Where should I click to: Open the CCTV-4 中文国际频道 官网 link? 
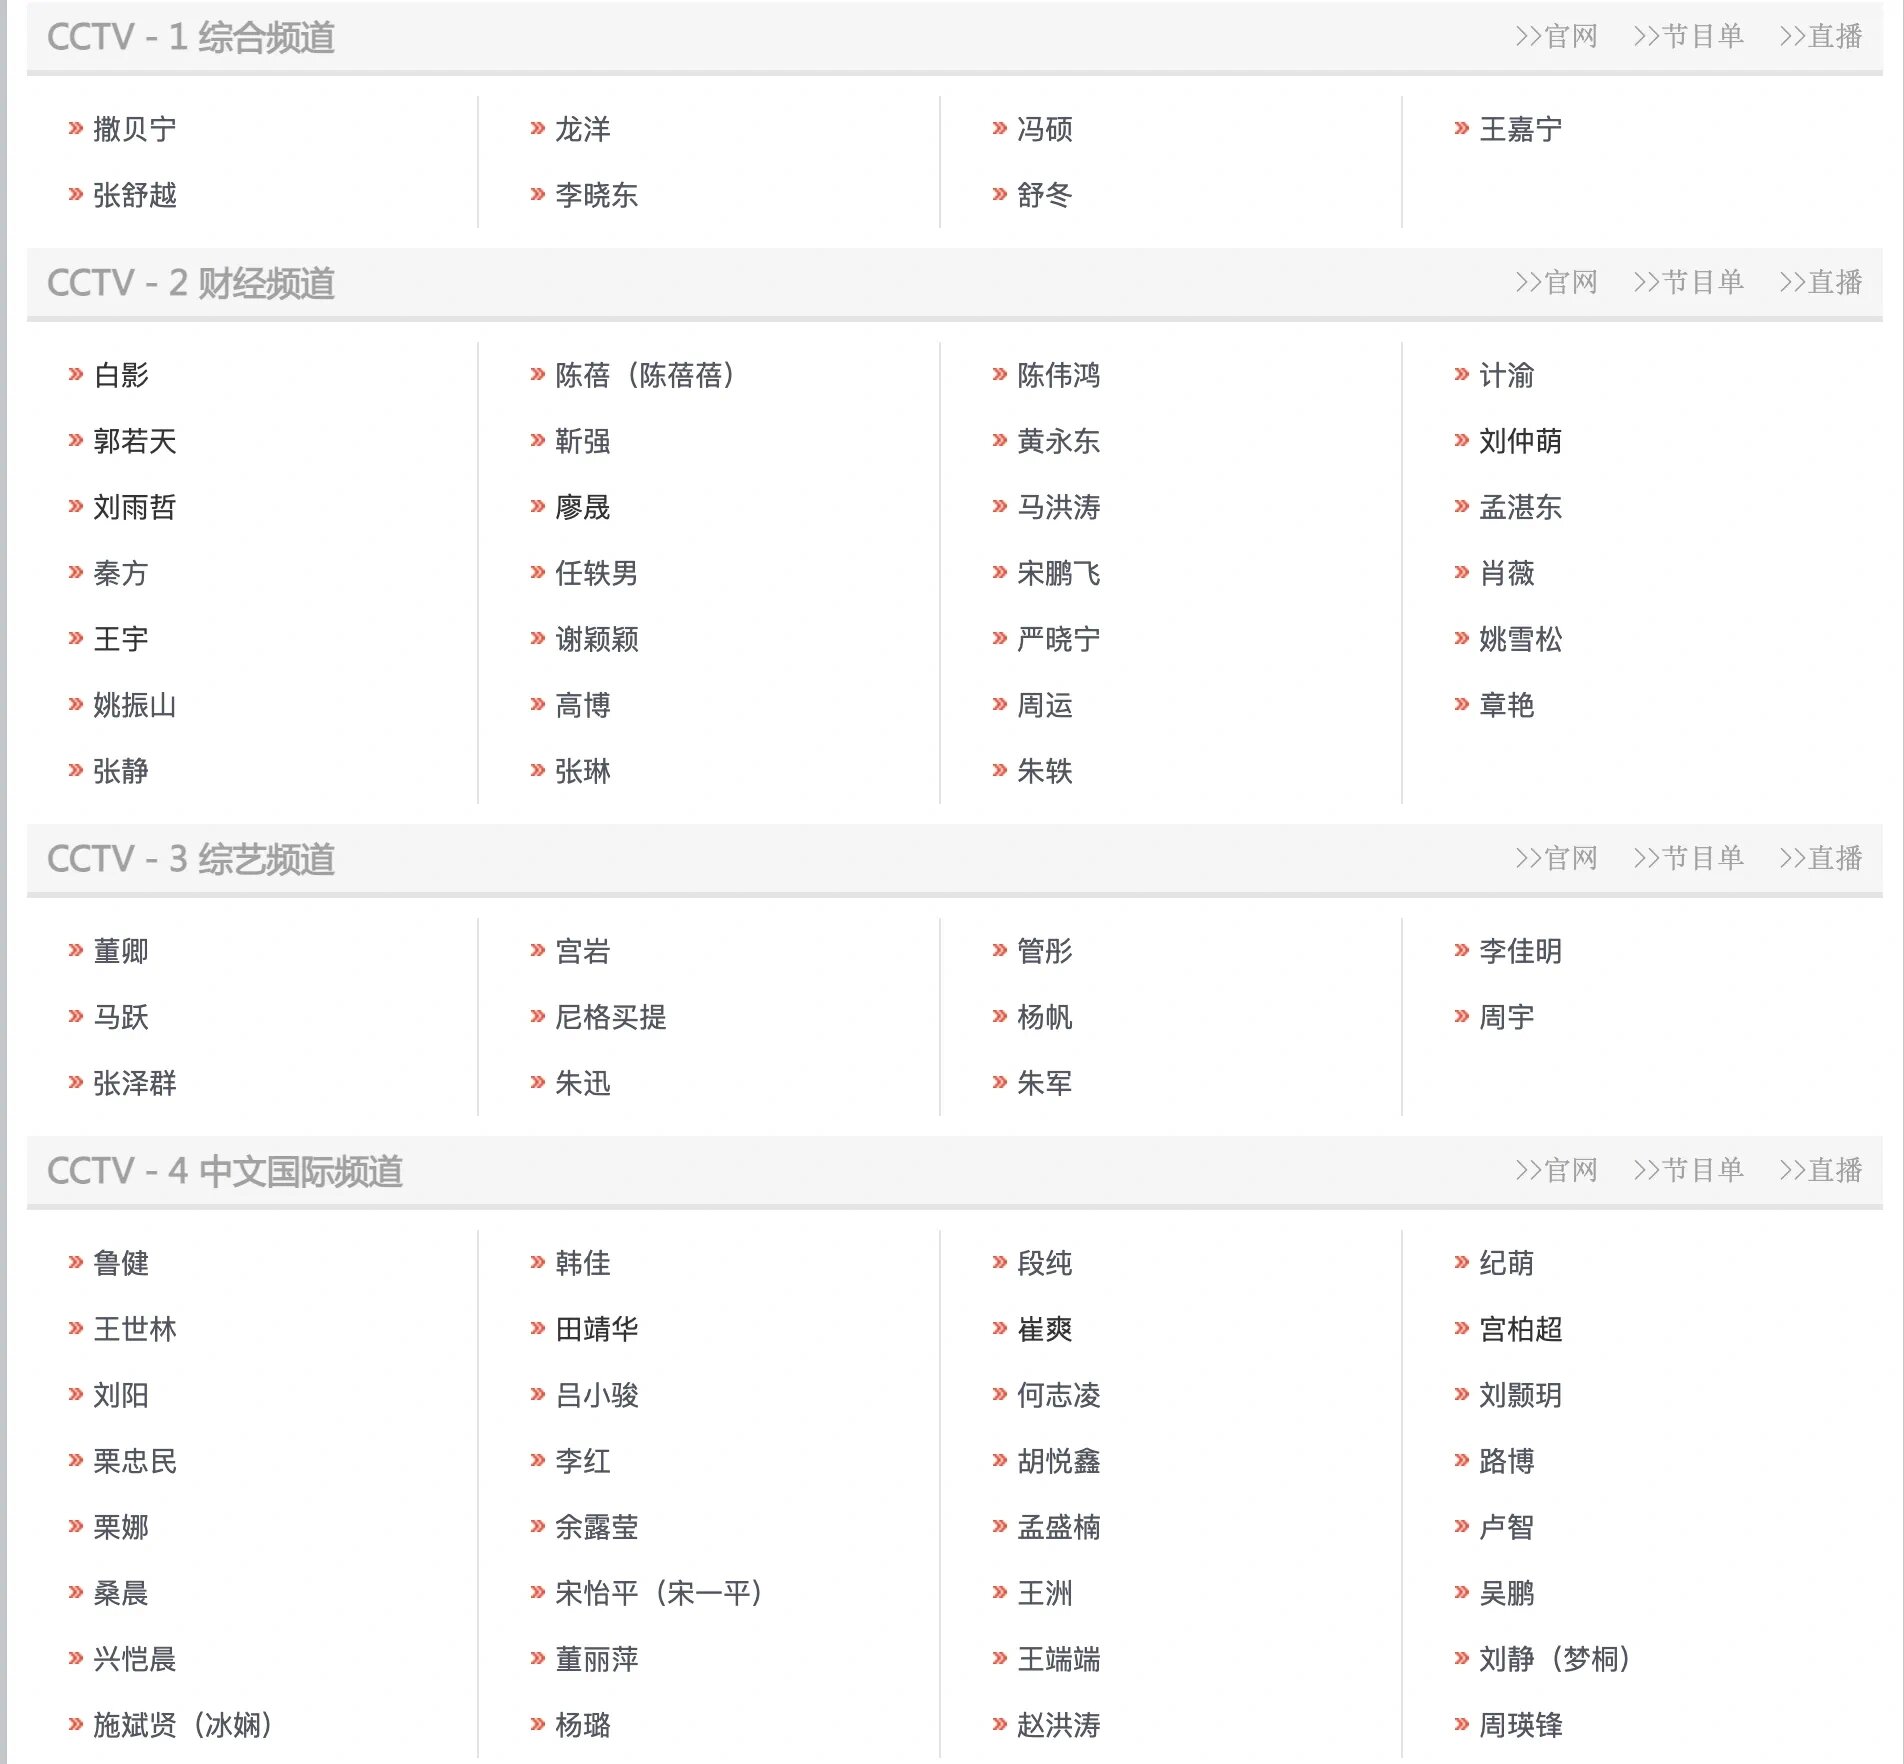click(x=1556, y=1171)
